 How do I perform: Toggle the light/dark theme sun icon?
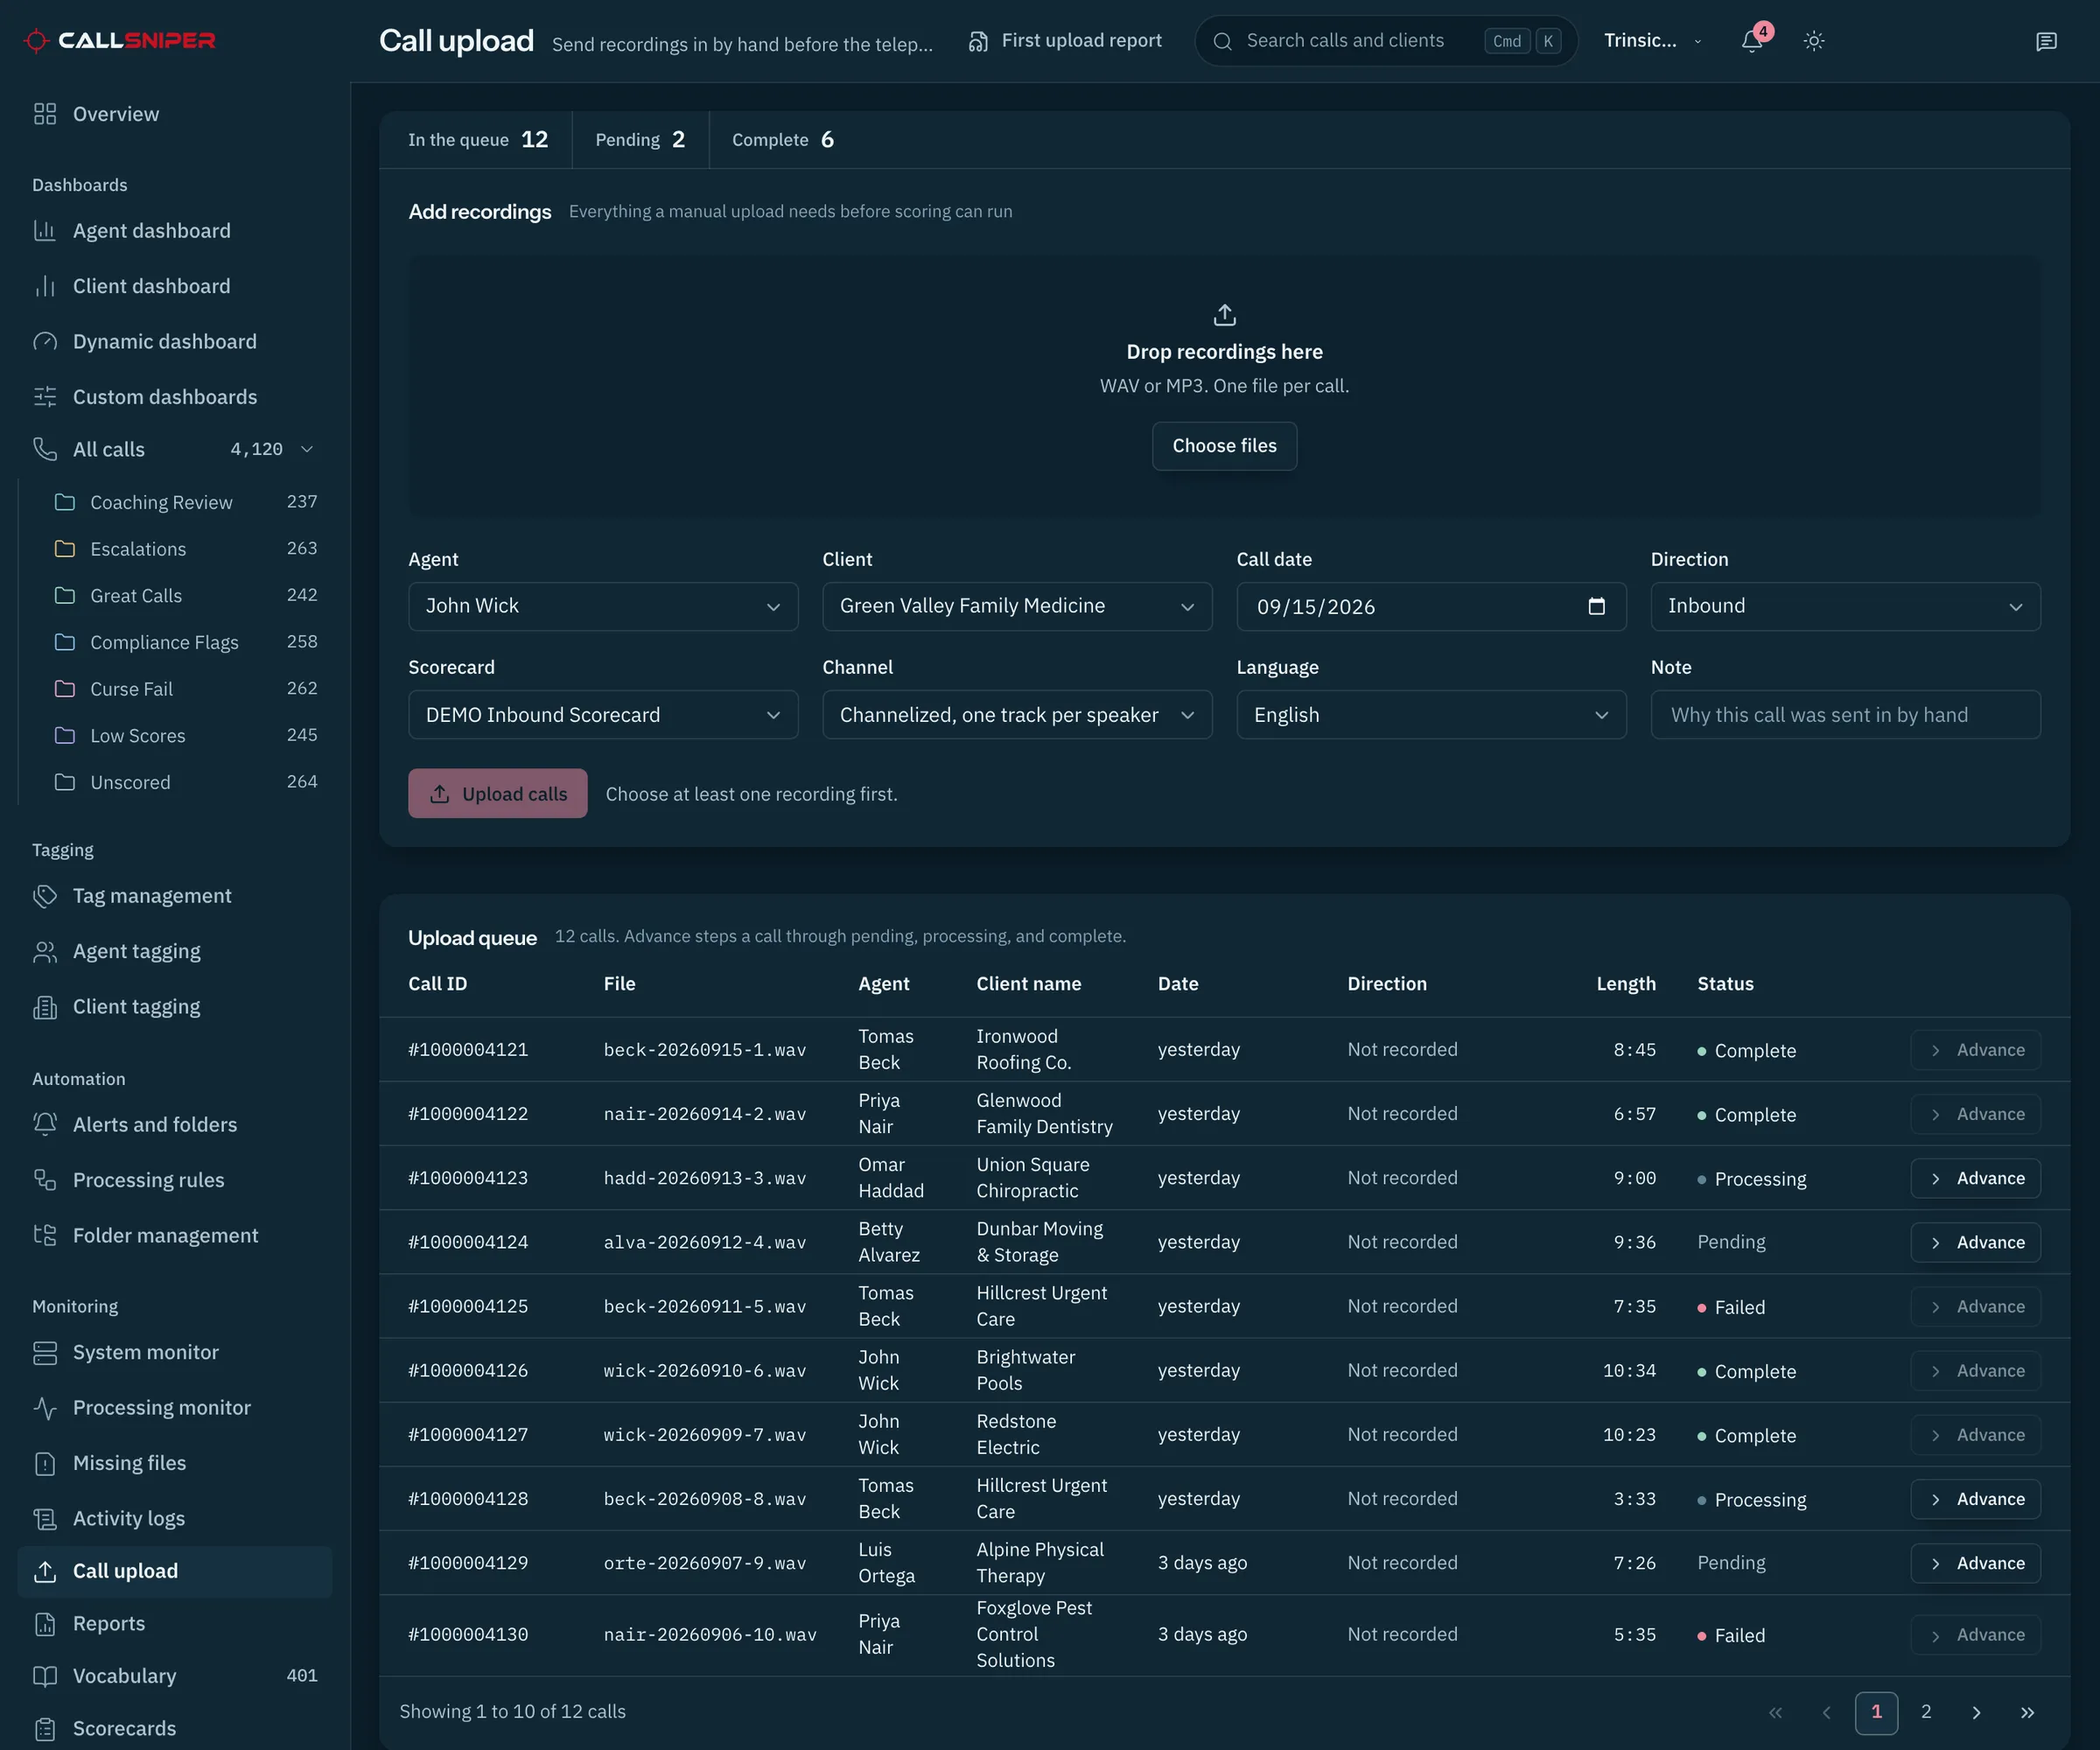click(1814, 41)
